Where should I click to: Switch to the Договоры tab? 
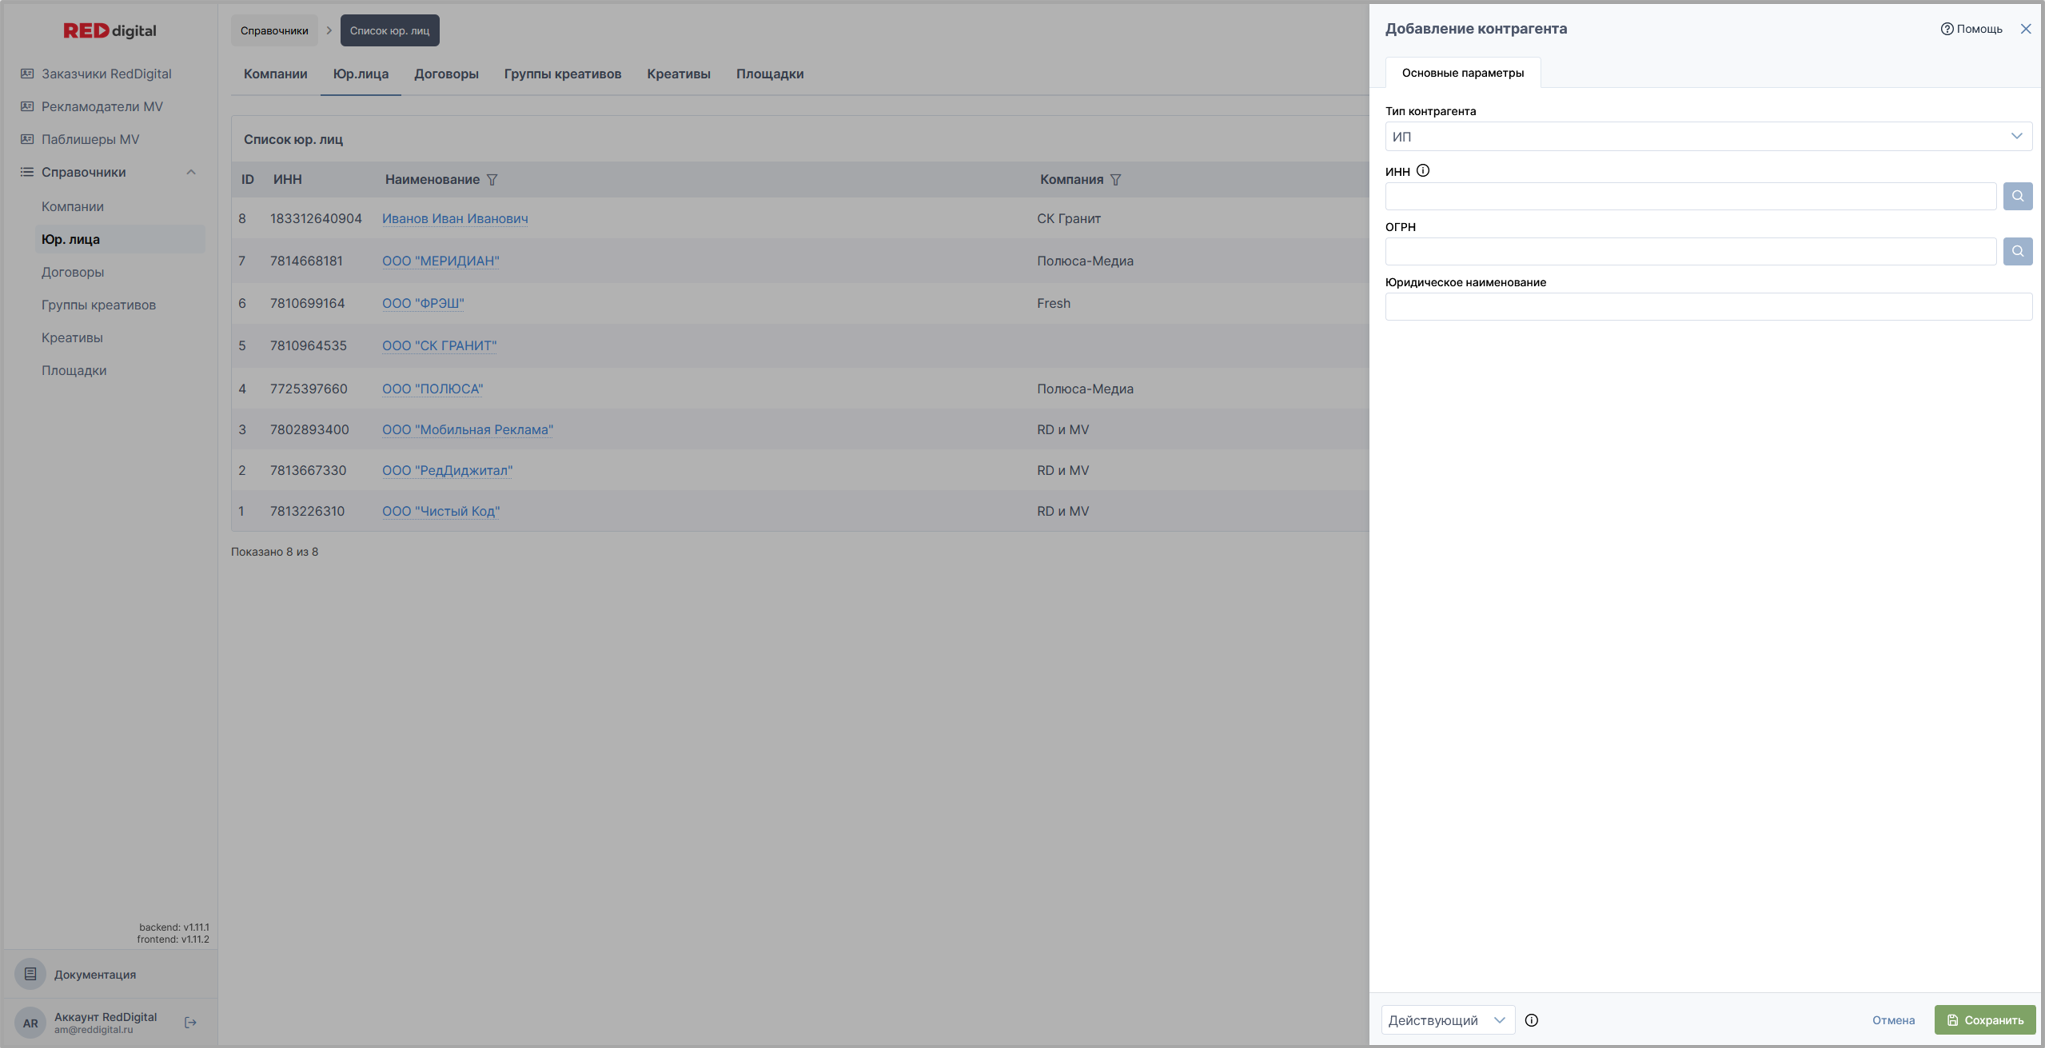446,74
